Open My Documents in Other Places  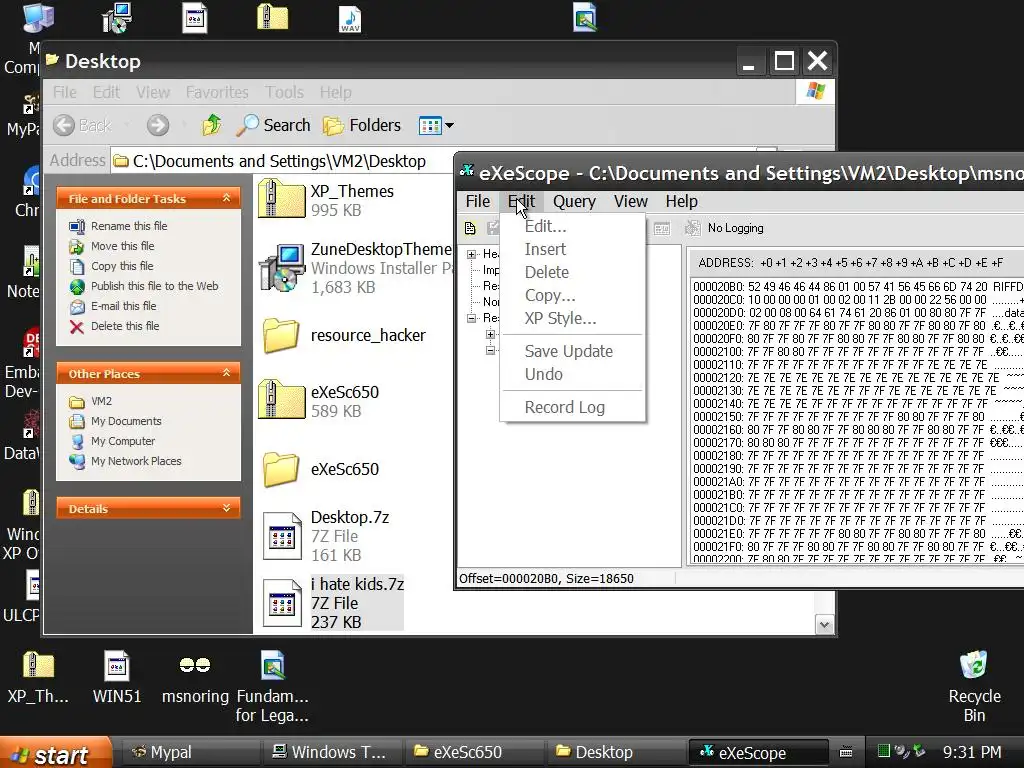(x=126, y=421)
